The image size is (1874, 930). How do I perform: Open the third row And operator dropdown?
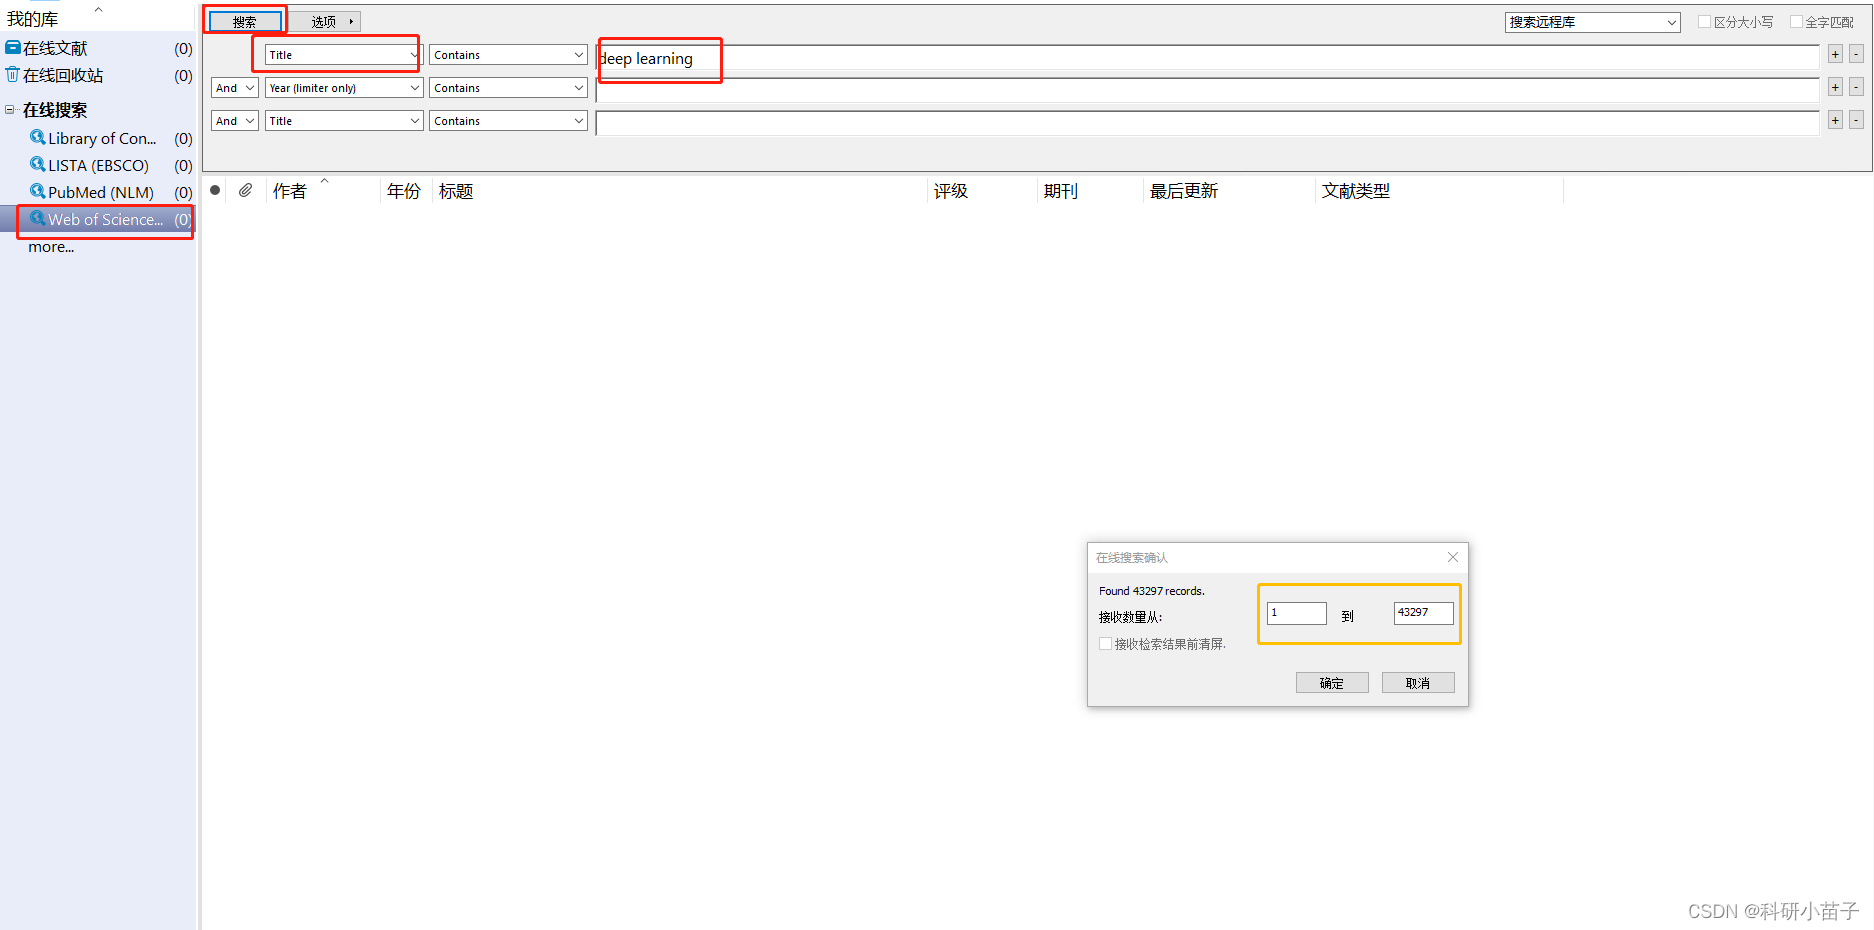(235, 121)
